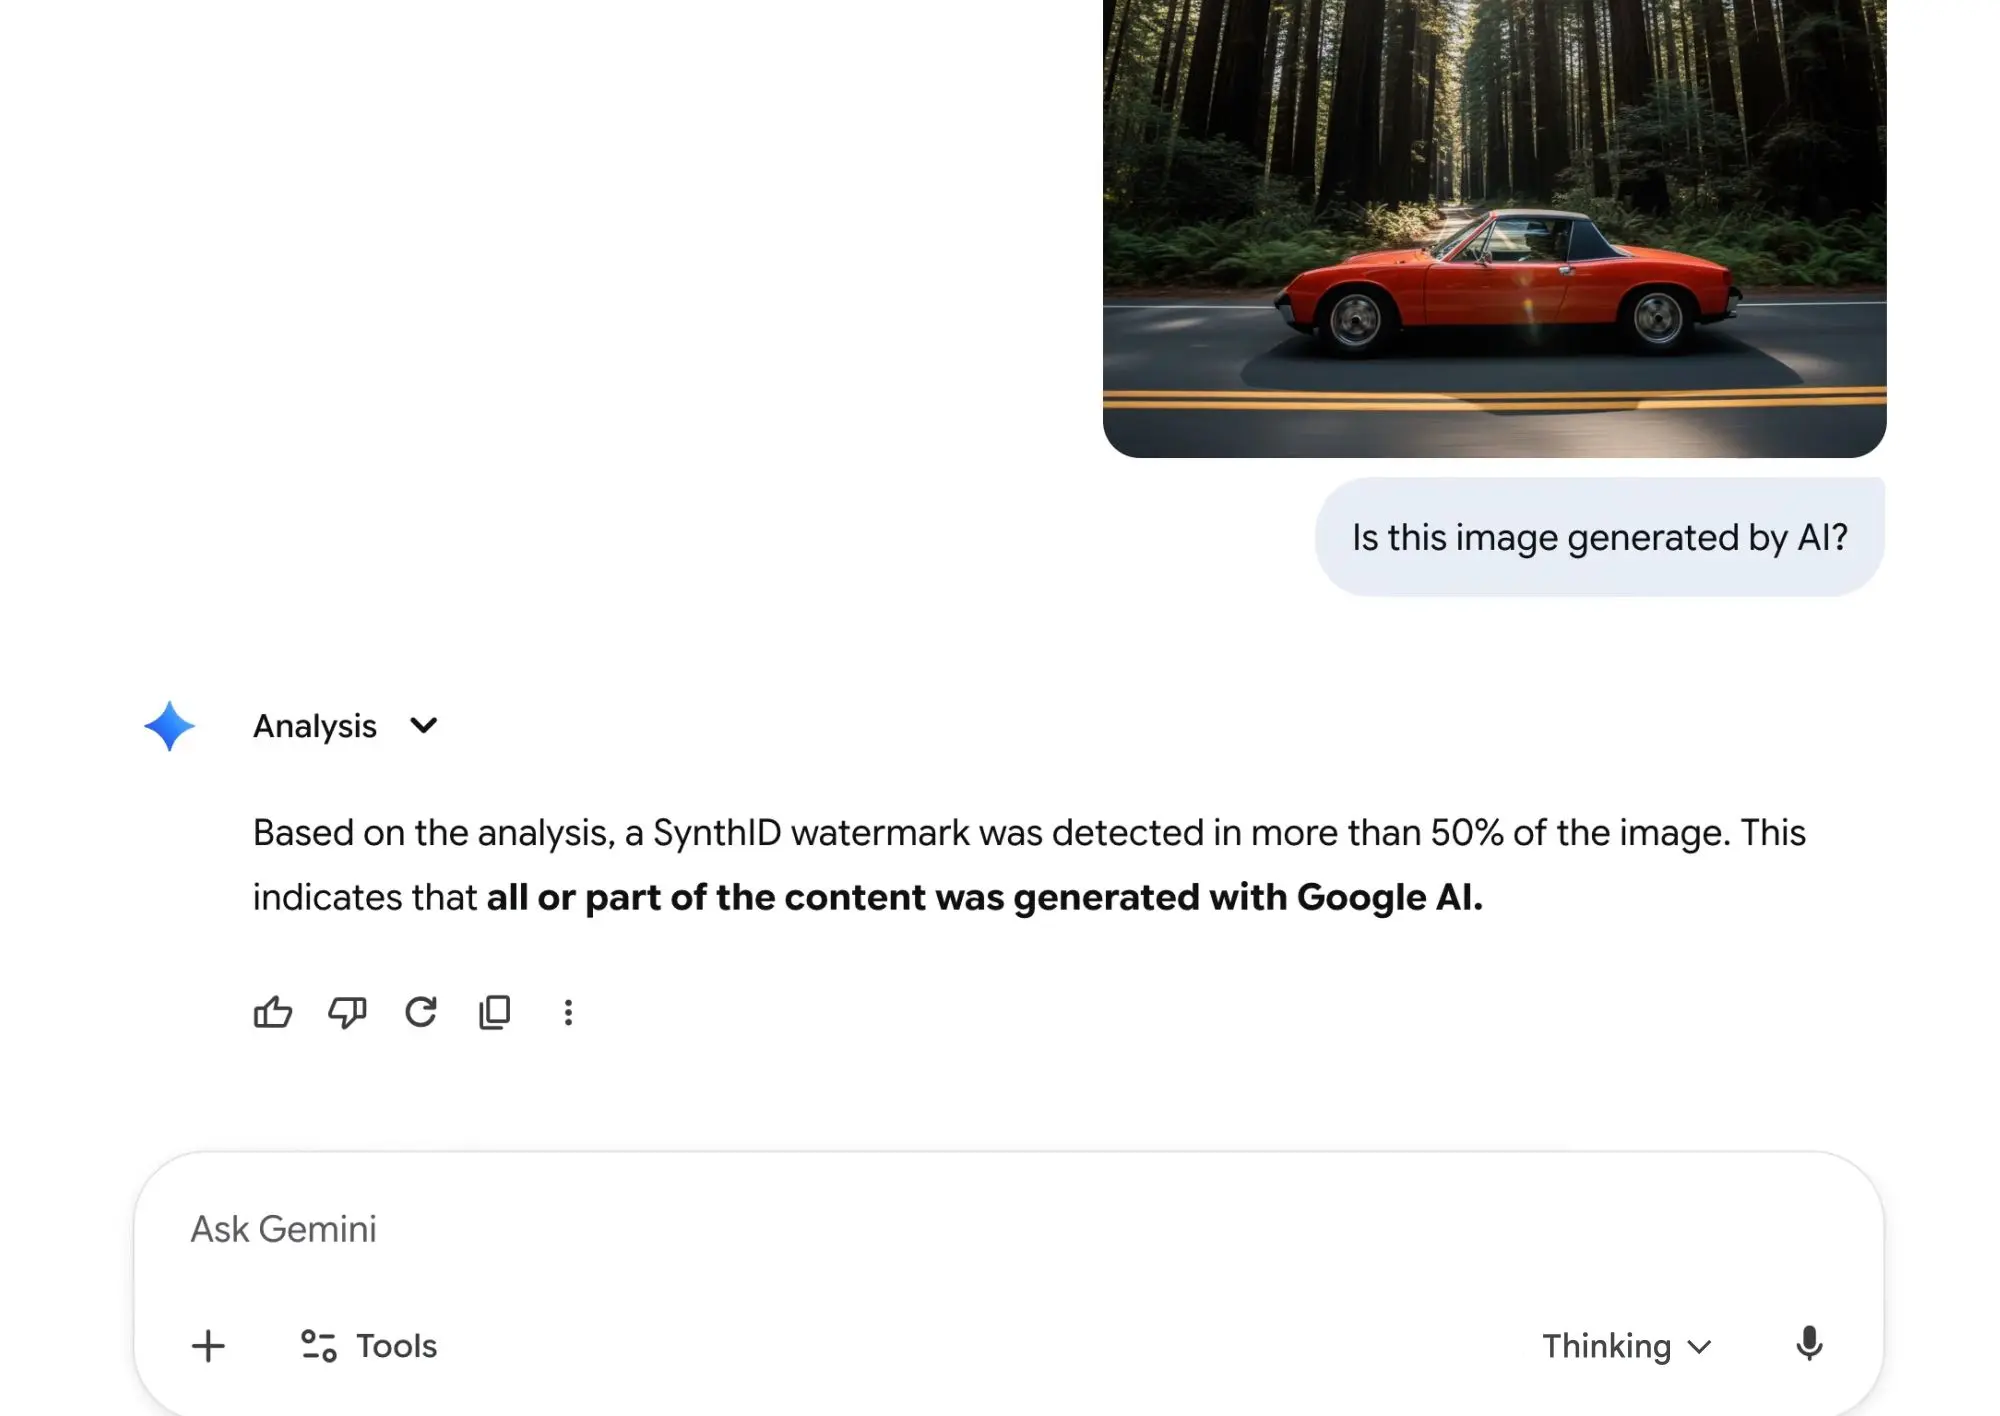Click the blue Gemini sparkle icon

point(169,726)
